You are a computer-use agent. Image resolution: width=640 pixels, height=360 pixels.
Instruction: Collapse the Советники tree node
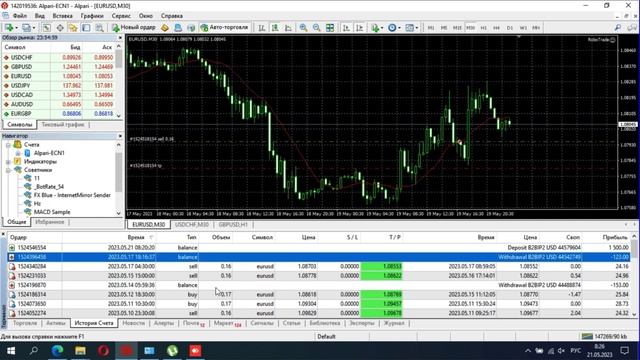tap(8, 170)
